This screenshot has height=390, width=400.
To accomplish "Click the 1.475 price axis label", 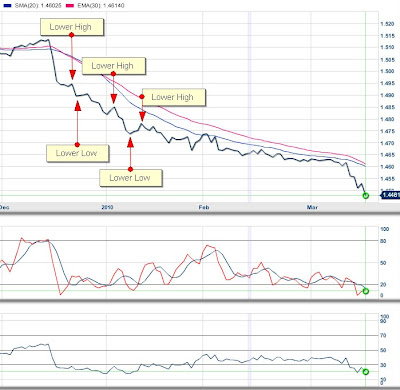I will [387, 131].
